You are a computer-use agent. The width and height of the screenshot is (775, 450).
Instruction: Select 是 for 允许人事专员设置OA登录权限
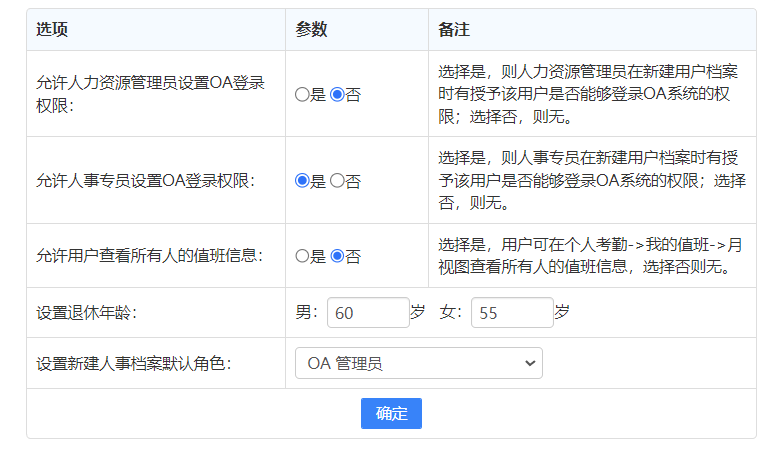tap(302, 181)
